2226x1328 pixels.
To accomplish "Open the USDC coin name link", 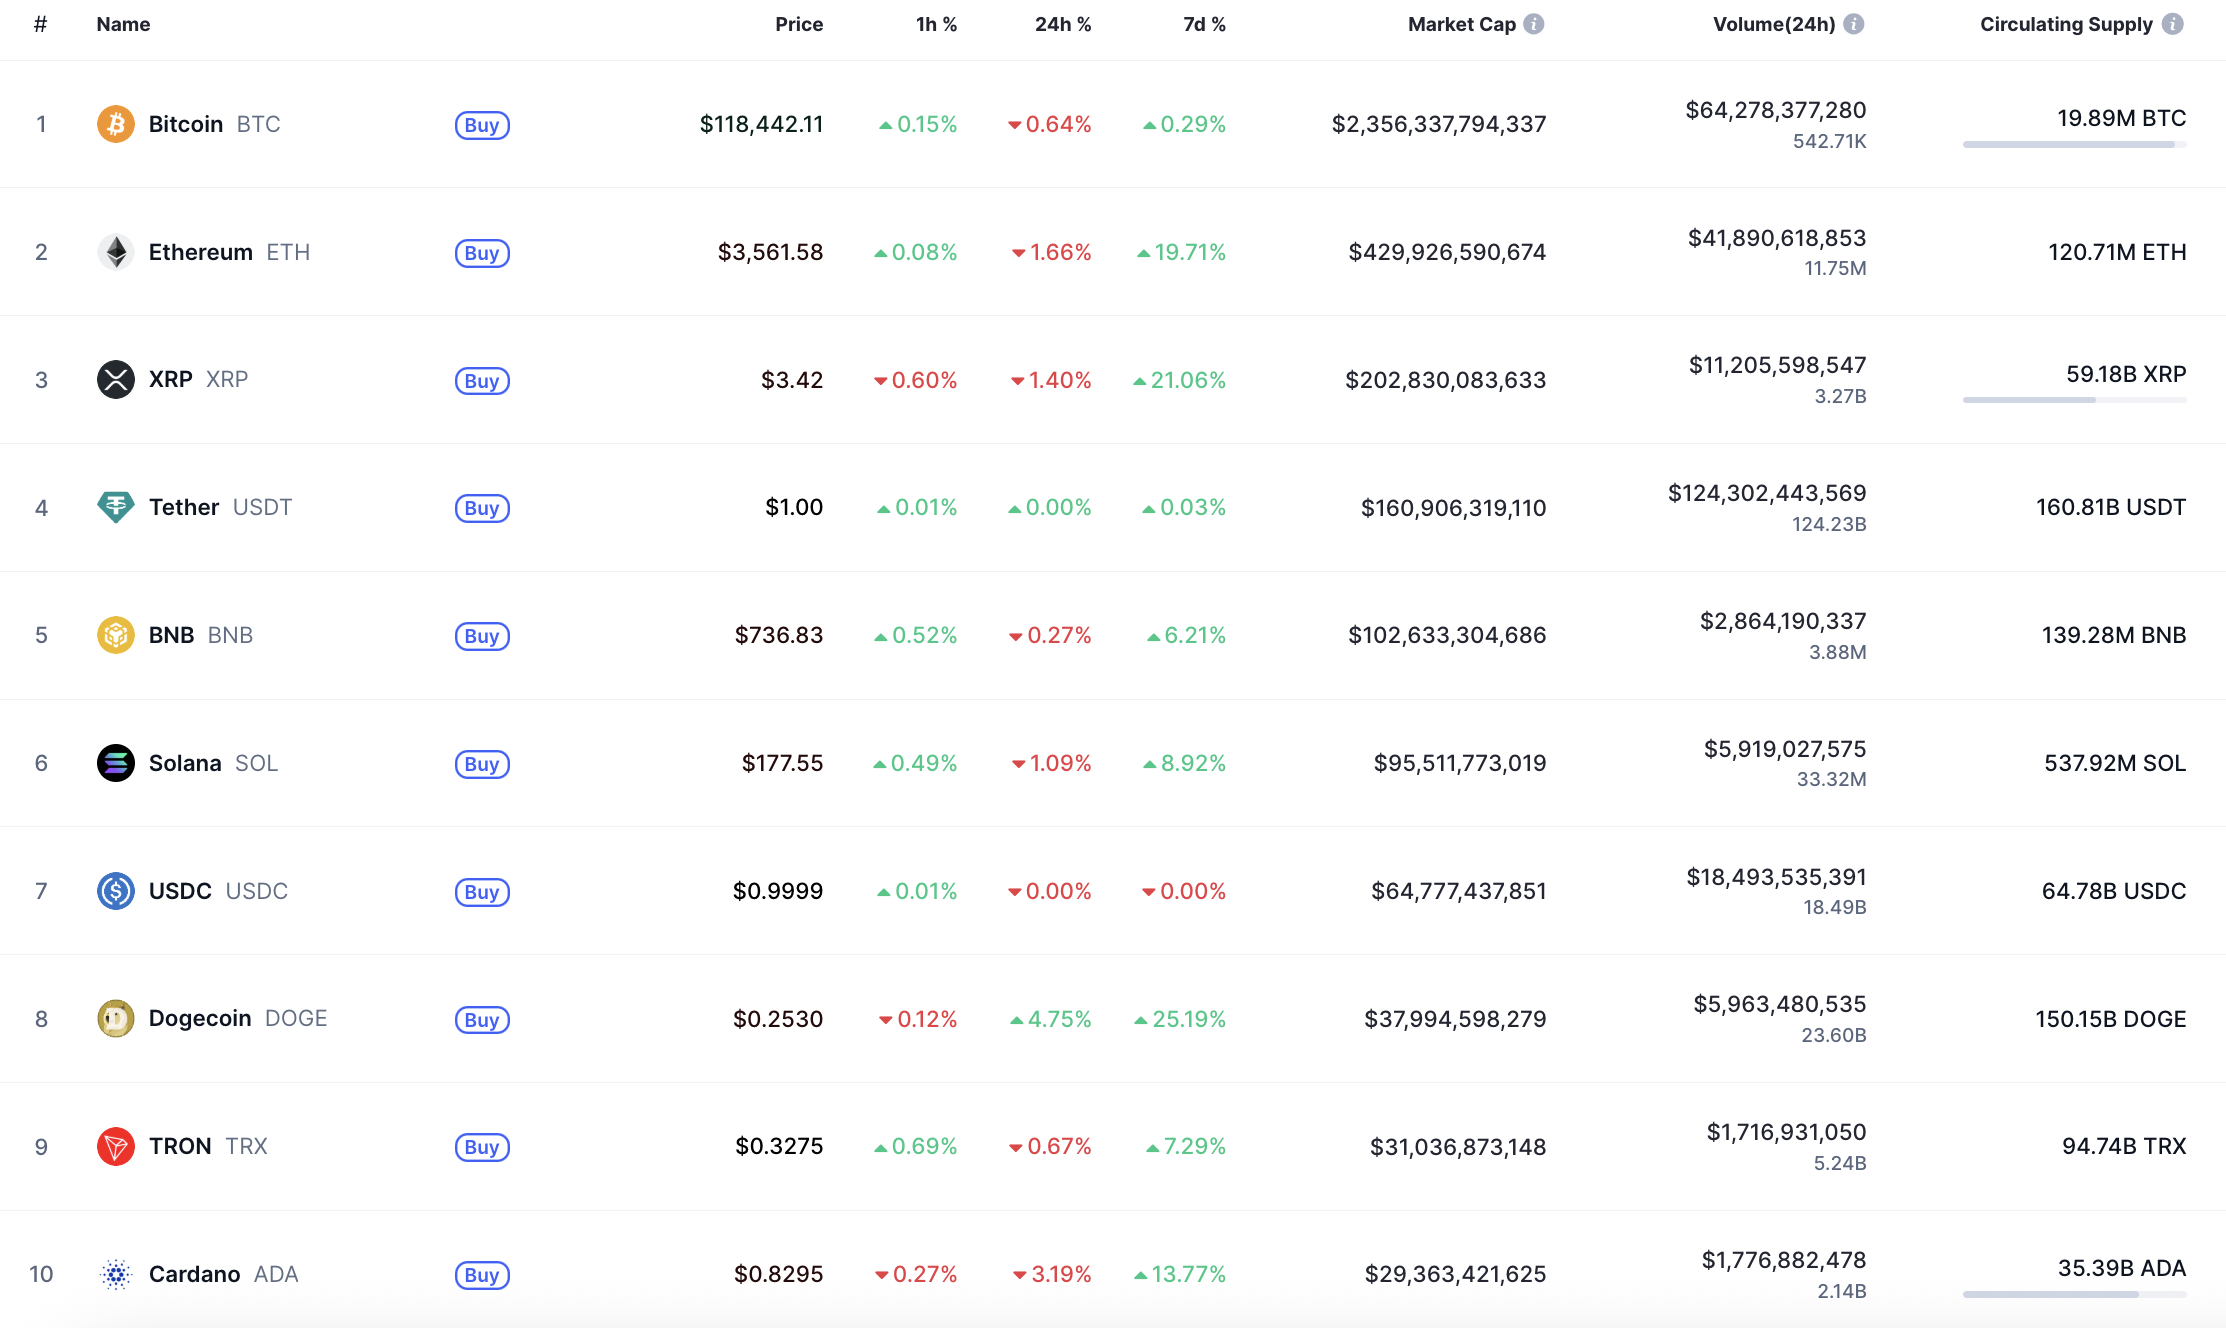I will pyautogui.click(x=180, y=891).
